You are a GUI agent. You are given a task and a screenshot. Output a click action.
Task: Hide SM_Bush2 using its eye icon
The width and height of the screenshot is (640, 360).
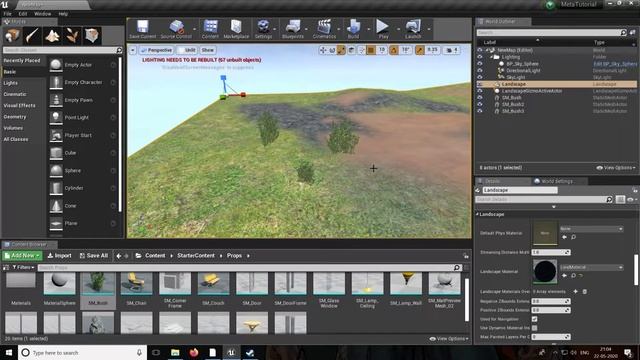point(480,104)
